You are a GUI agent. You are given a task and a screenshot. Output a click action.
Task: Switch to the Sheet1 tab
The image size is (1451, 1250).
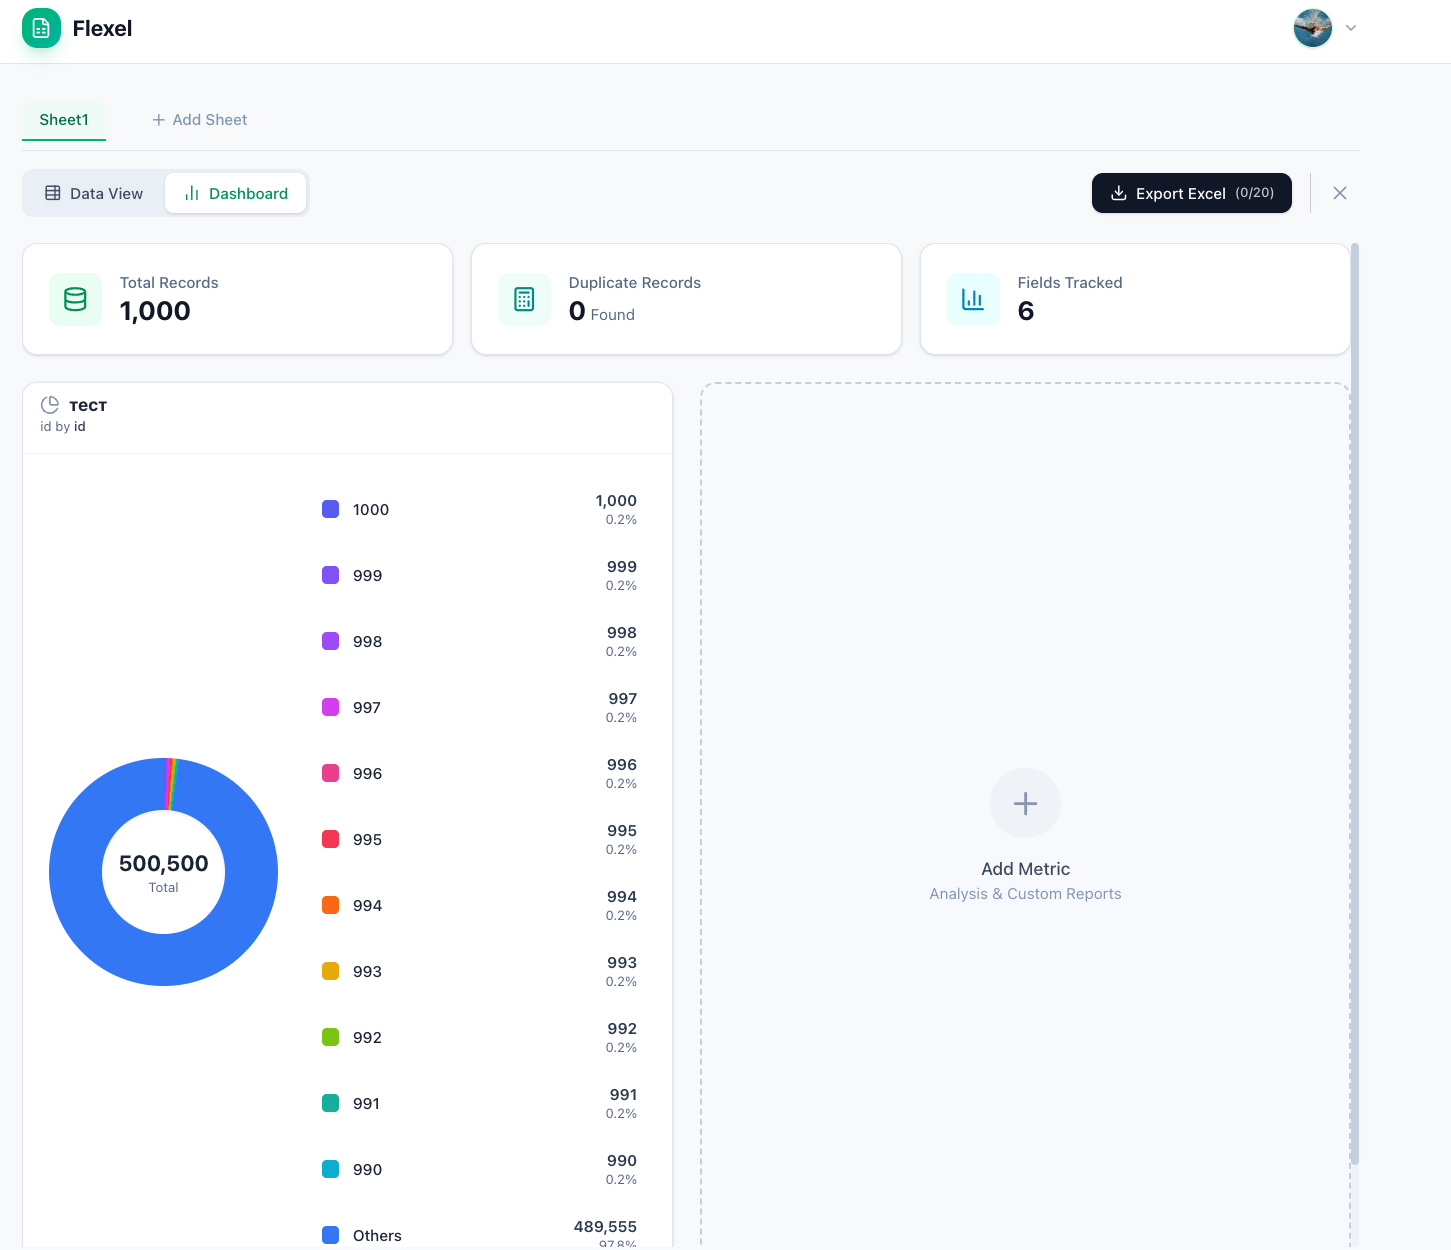pyautogui.click(x=64, y=119)
